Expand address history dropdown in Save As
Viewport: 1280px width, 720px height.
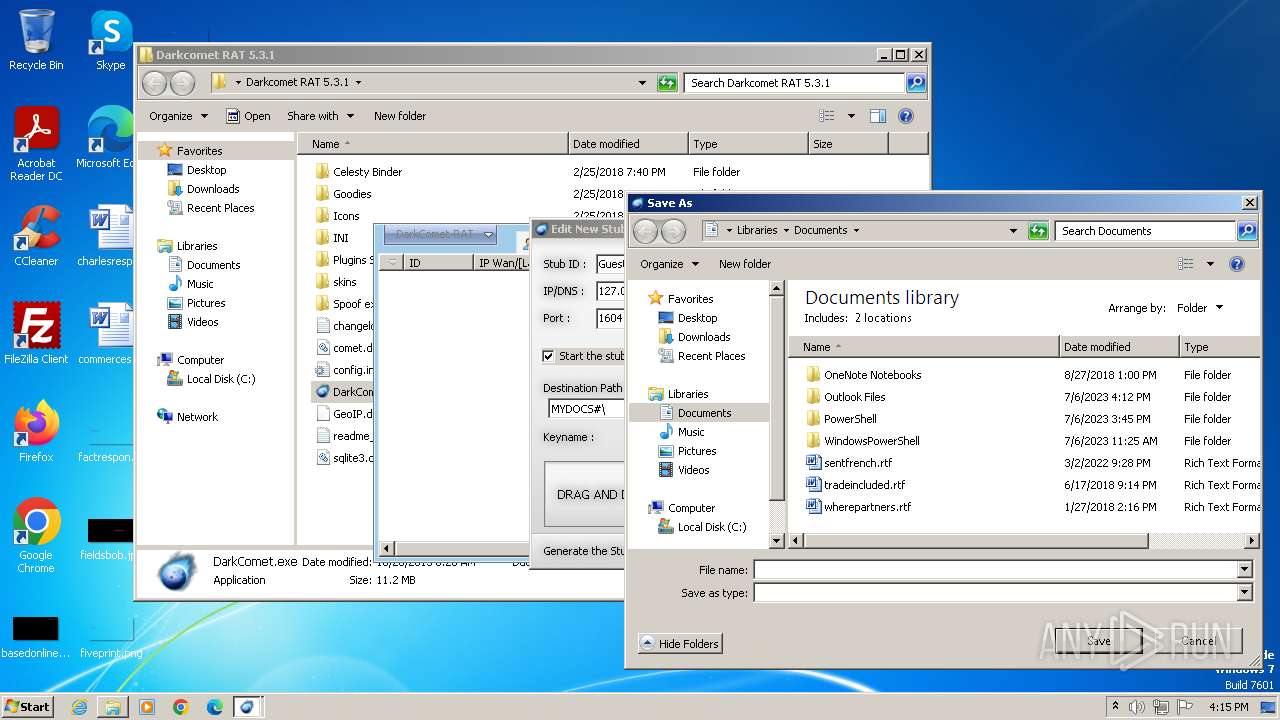click(x=1013, y=231)
